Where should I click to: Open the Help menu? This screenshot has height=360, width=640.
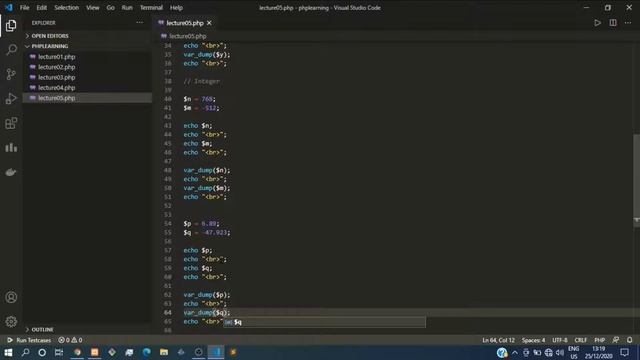[176, 7]
